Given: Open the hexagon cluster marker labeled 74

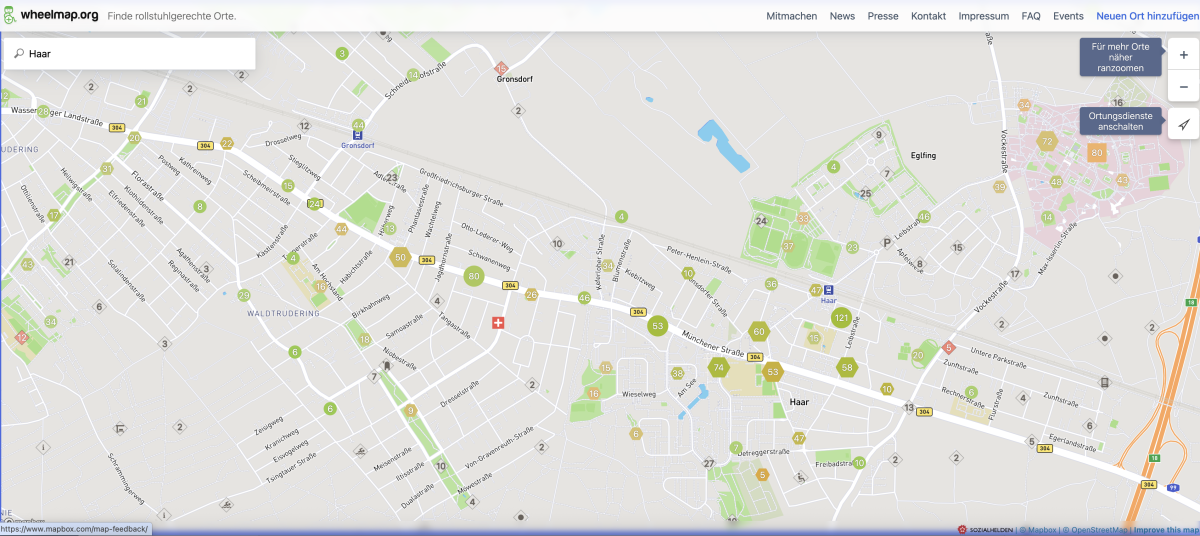Looking at the screenshot, I should (718, 368).
